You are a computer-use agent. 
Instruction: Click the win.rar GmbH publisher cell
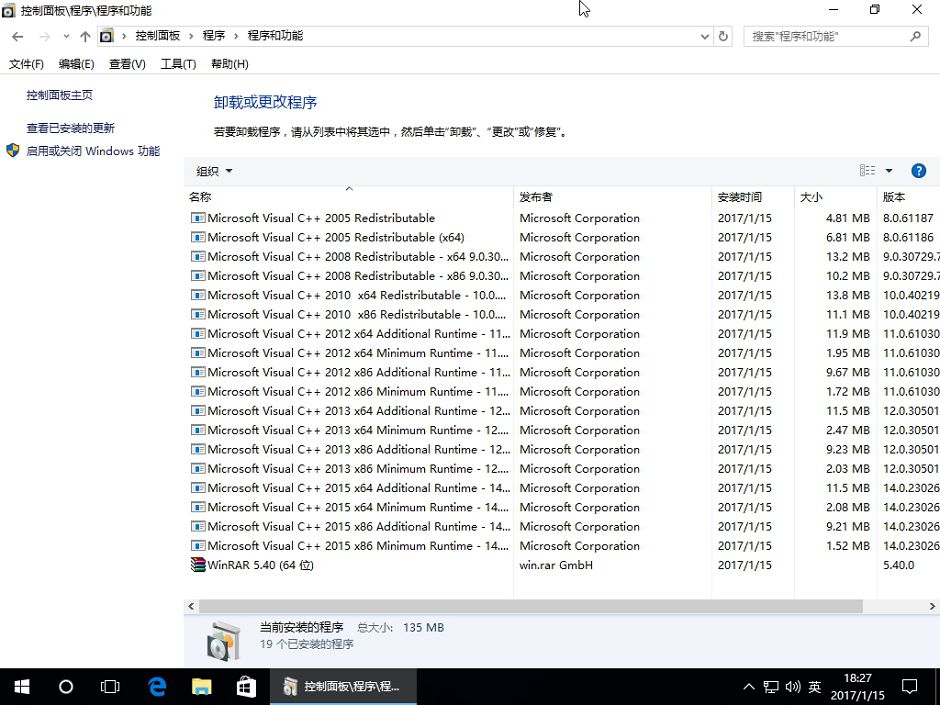[x=556, y=565]
